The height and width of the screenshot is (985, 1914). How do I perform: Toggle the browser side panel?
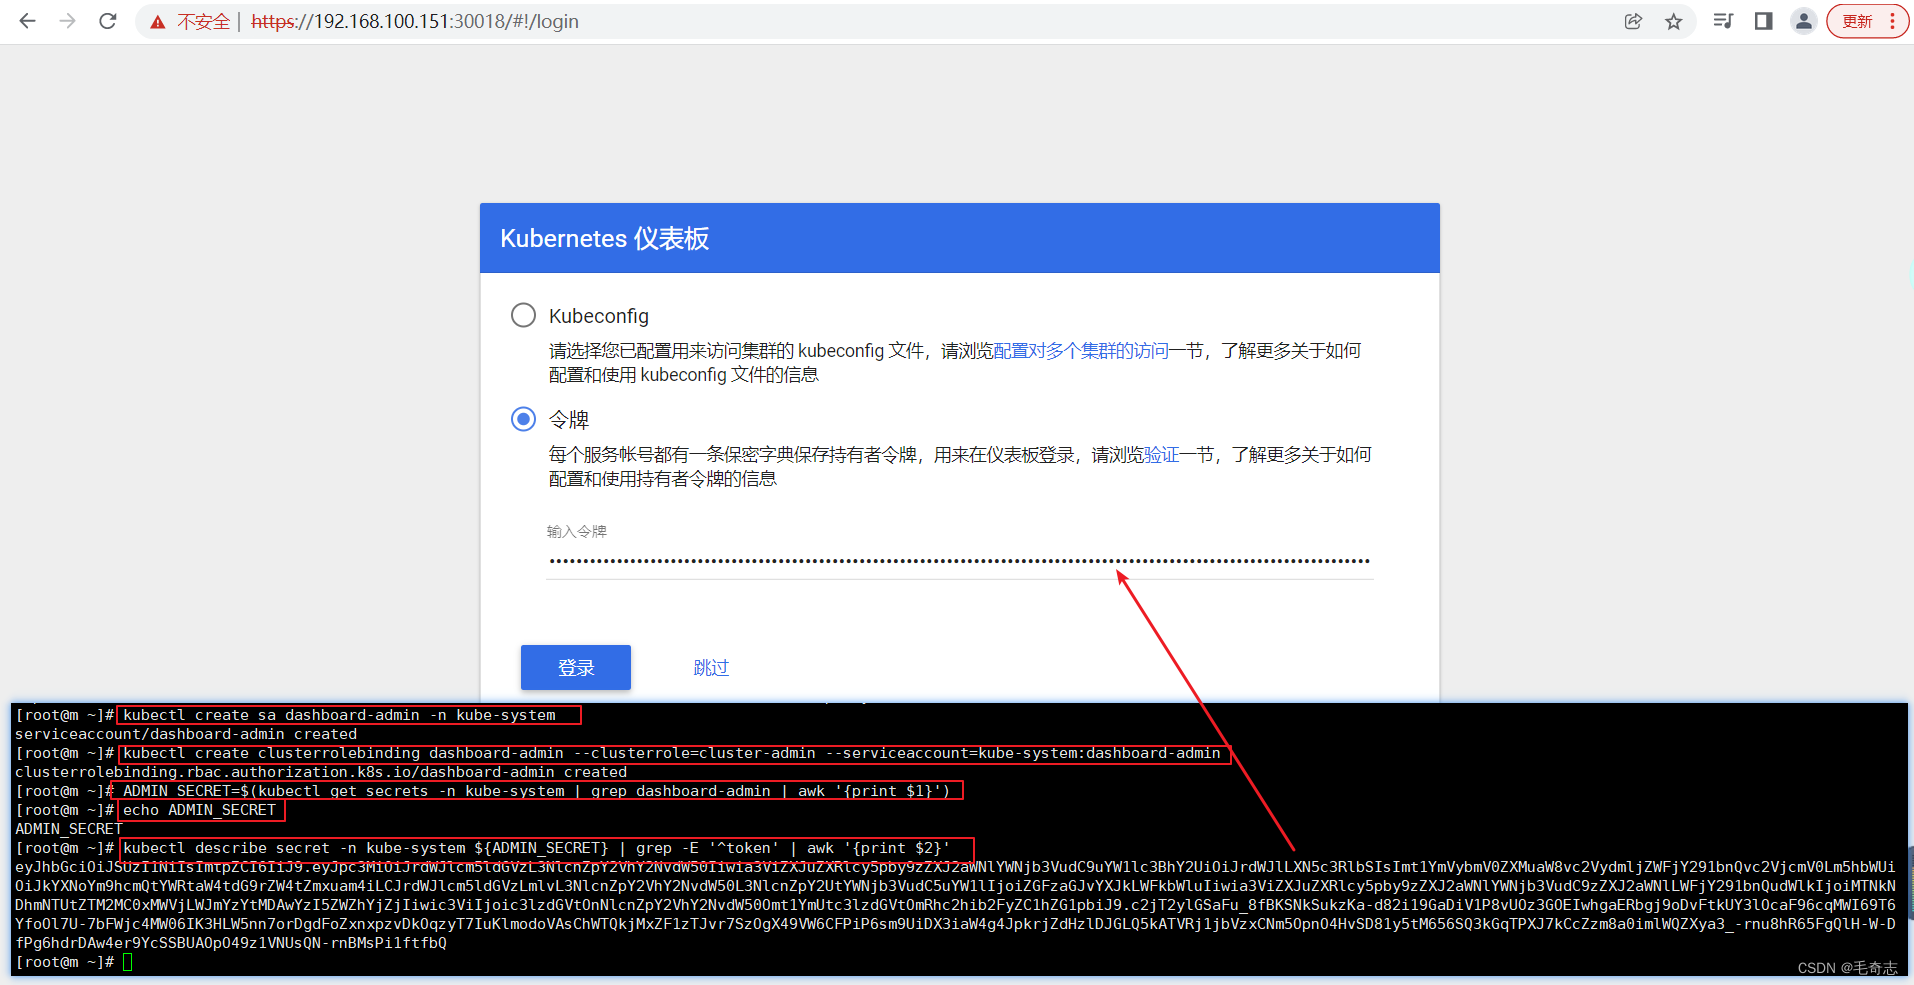[x=1763, y=21]
